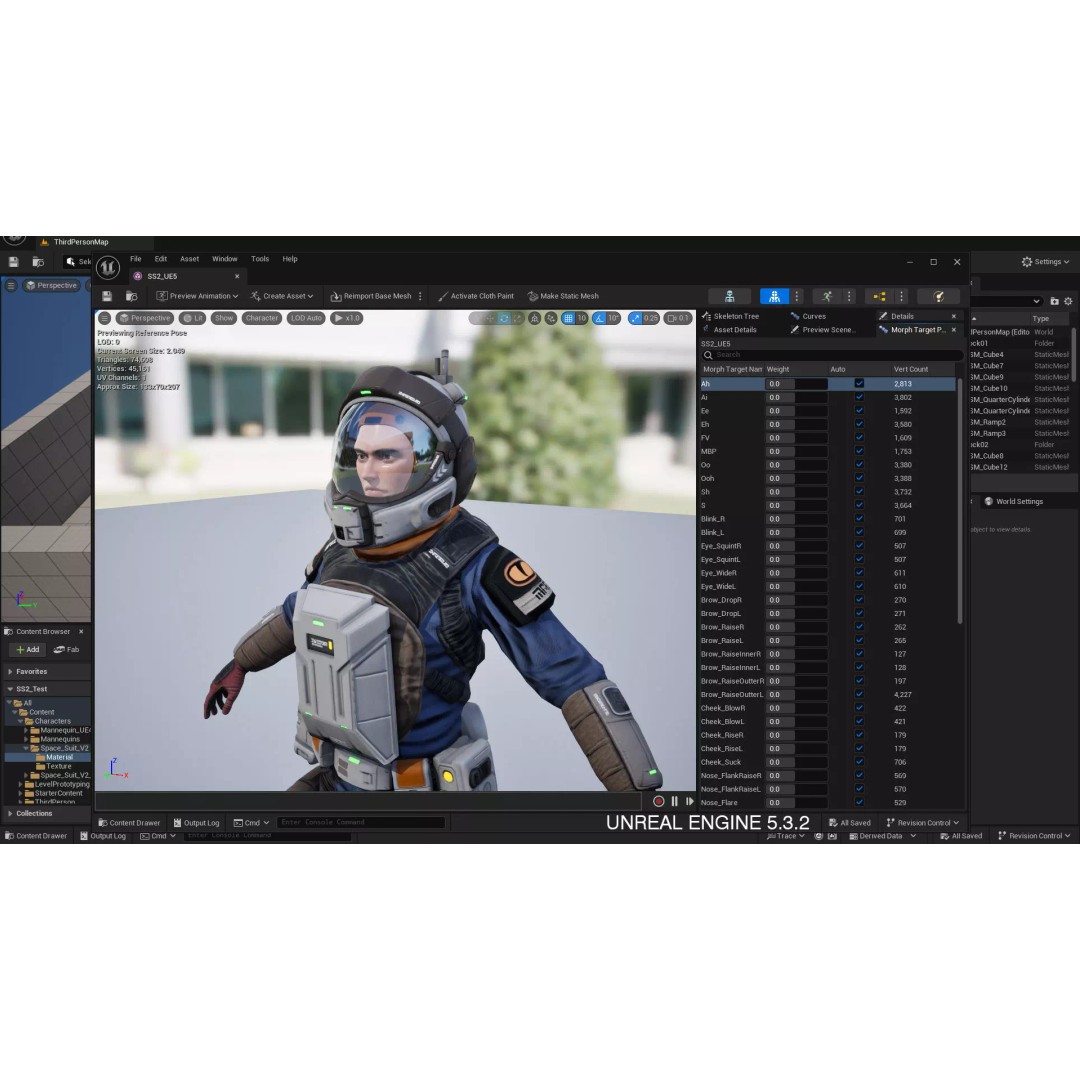
Task: Close the Morph Target Previewer tab
Action: 954,330
